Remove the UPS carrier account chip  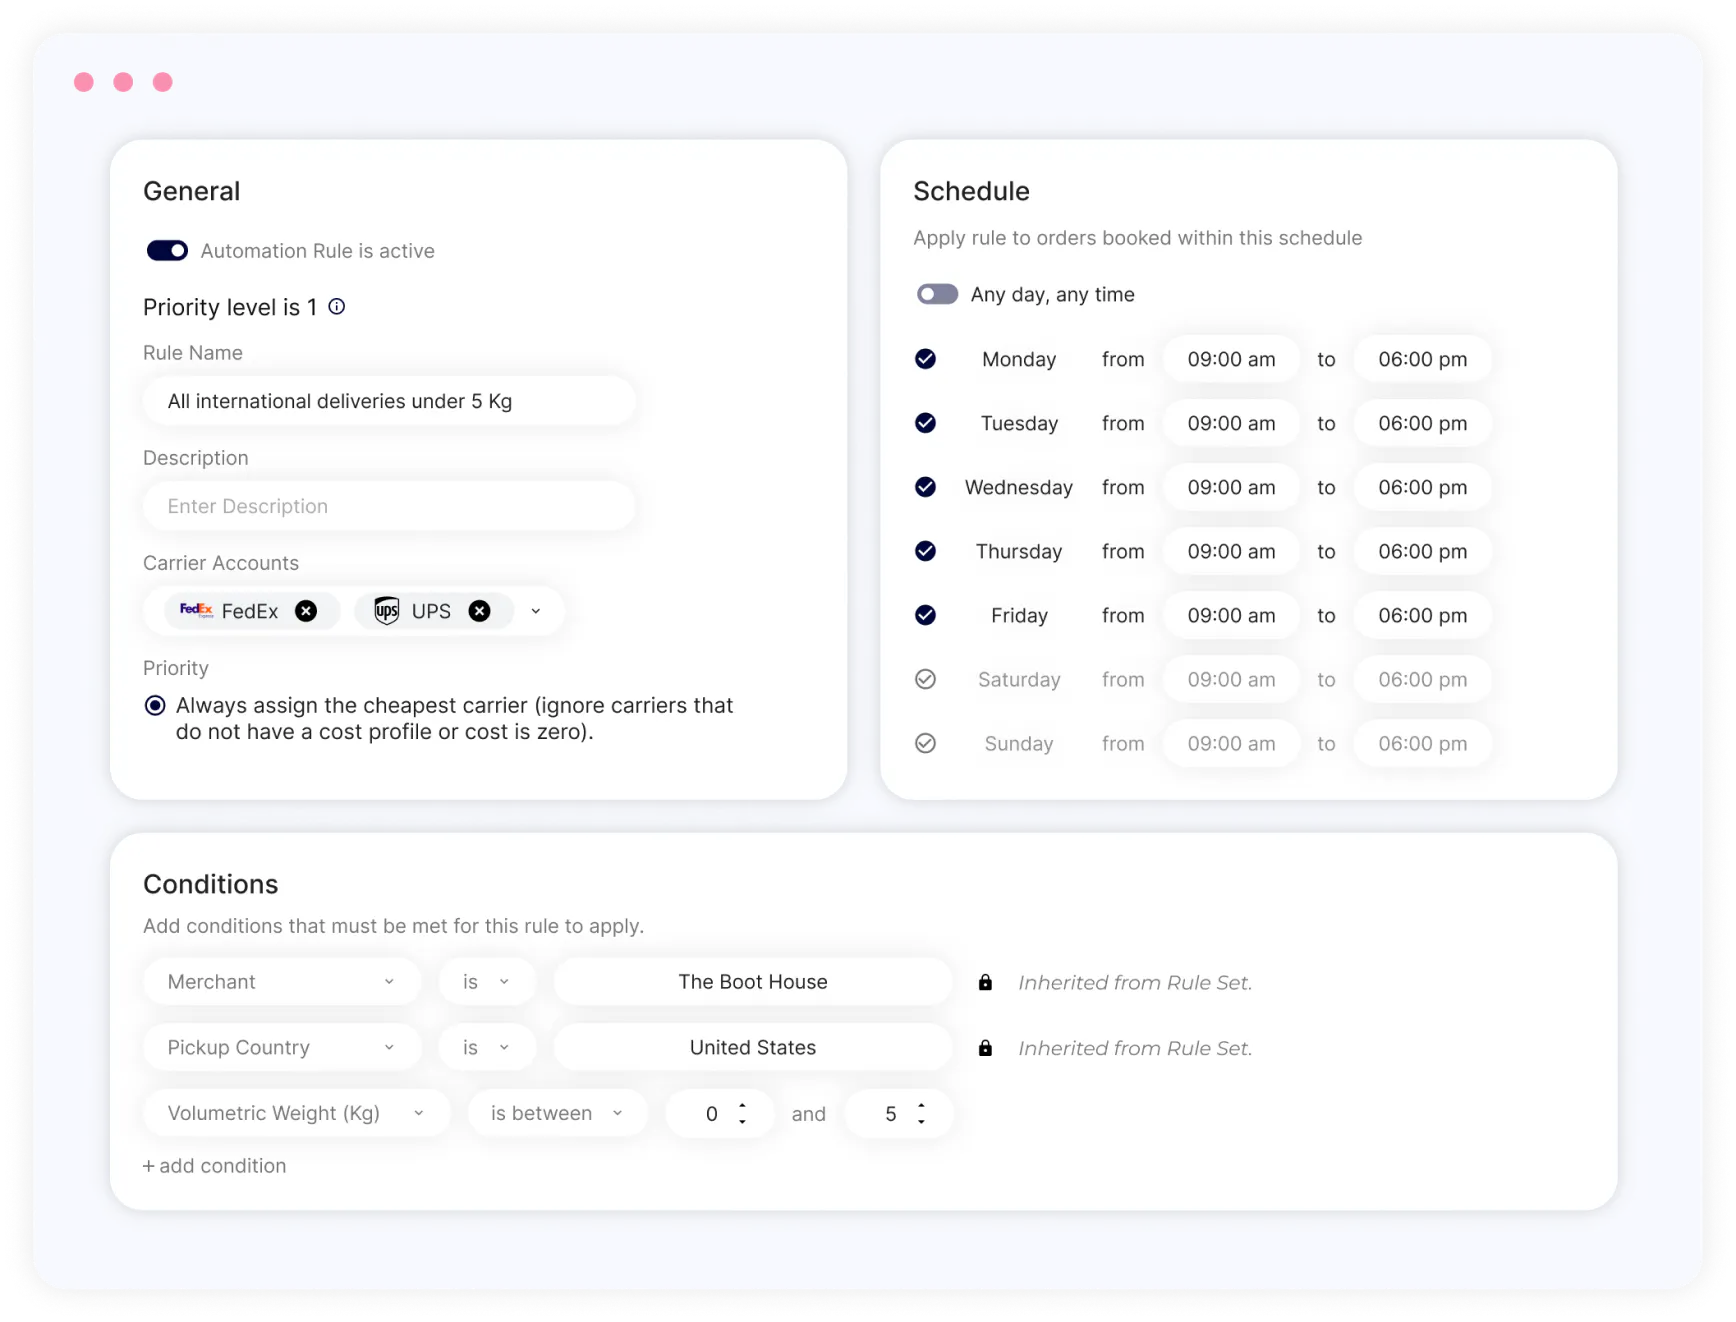click(x=479, y=610)
